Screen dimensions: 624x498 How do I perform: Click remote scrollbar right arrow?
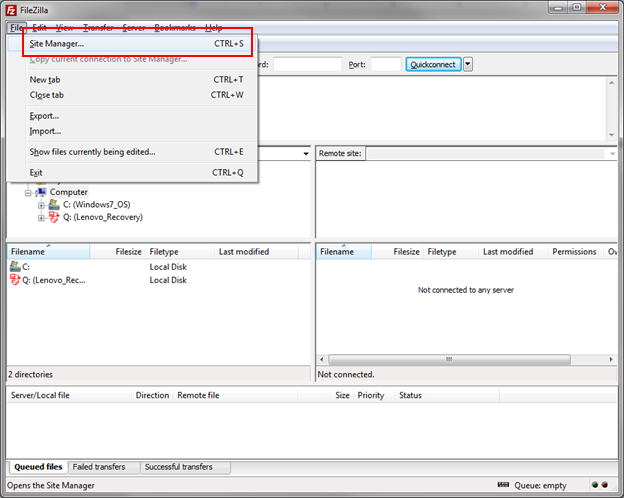click(611, 359)
